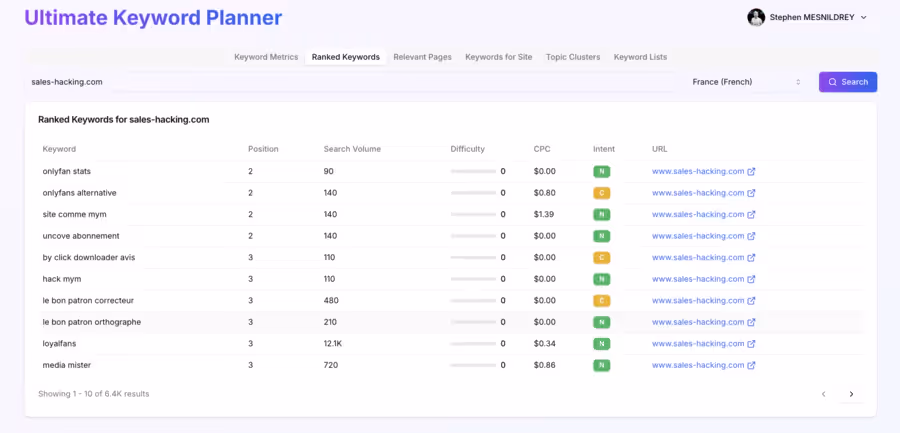The image size is (900, 433).
Task: Go to previous results page arrow
Action: 824,394
